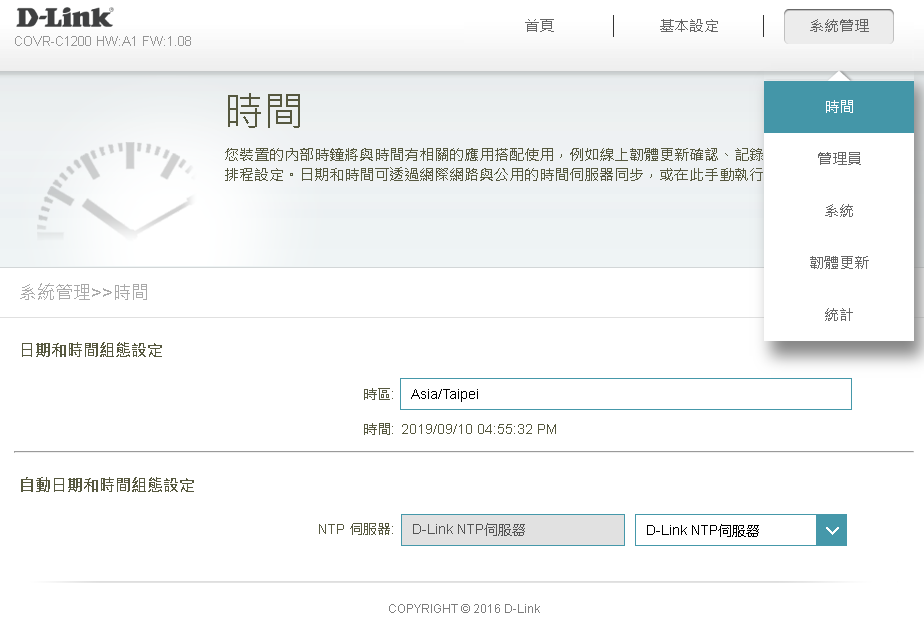Select 時間 in the dropdown menu
Screen dimensions: 924x619
(x=838, y=107)
